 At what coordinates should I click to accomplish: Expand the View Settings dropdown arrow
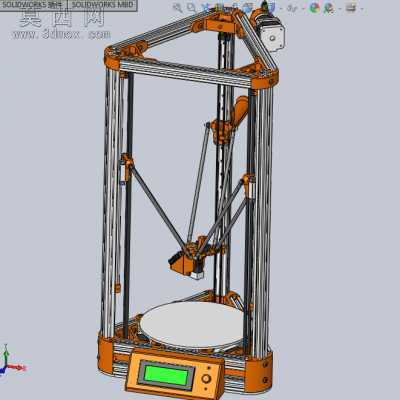pos(362,8)
